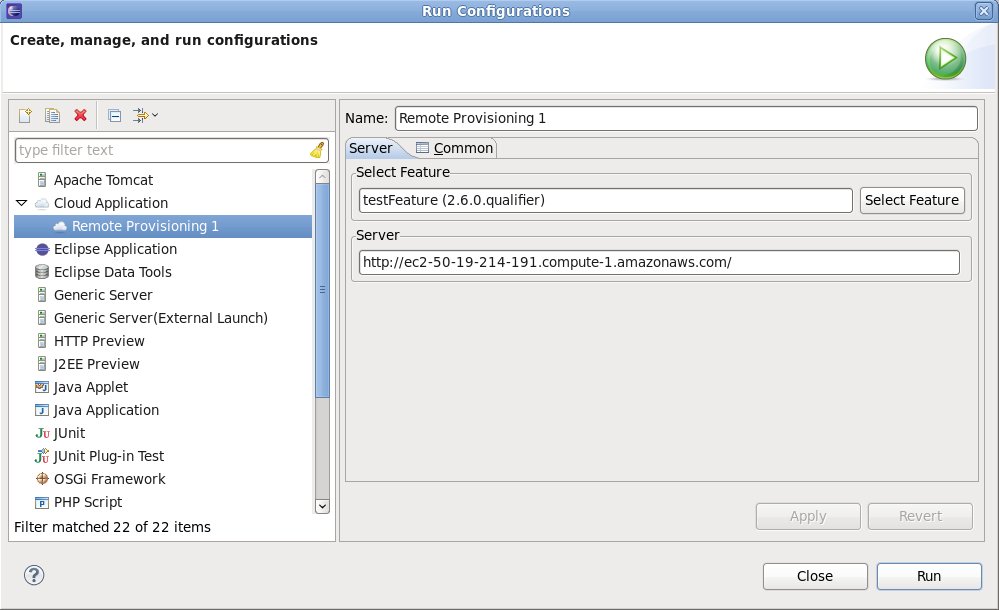
Task: Delete selected configuration with the red X
Action: coord(80,115)
